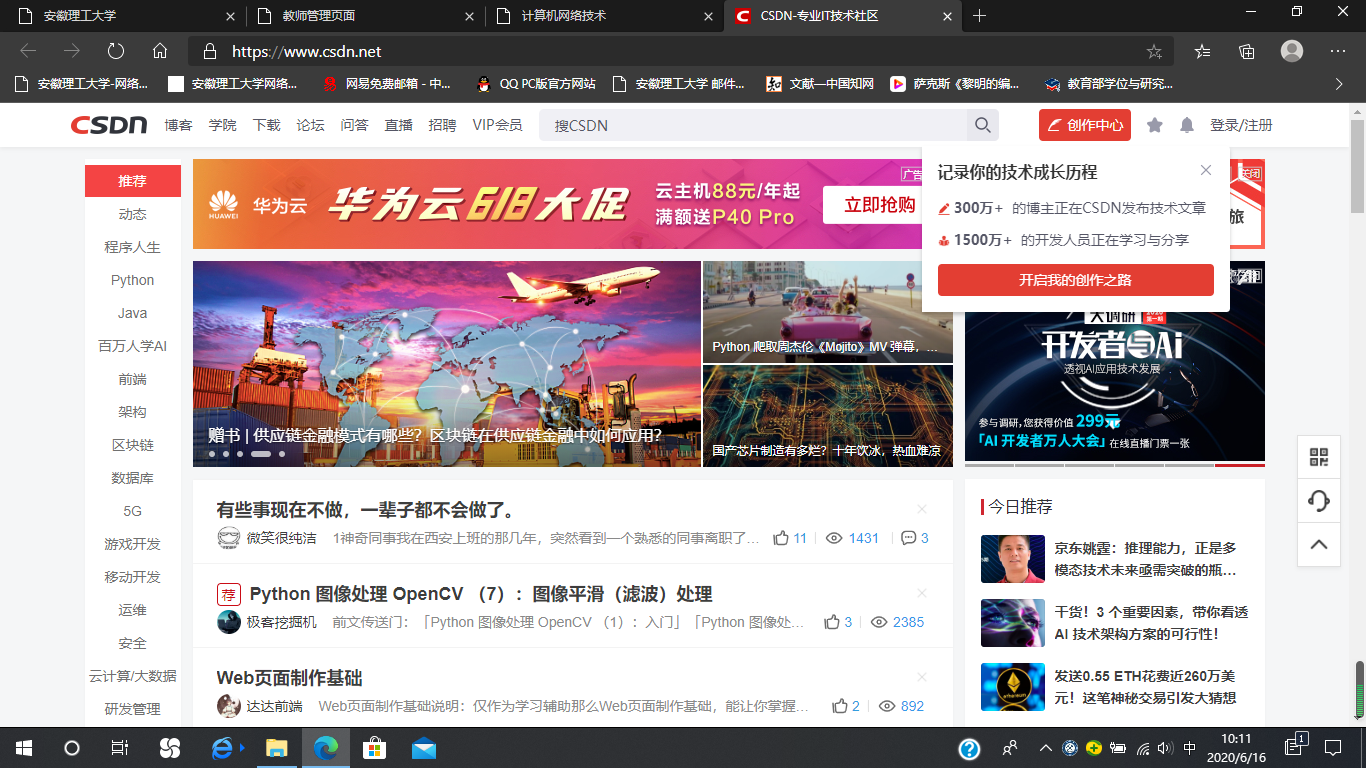Viewport: 1366px width, 768px height.
Task: Open the Edge favorites list
Action: (x=1203, y=51)
